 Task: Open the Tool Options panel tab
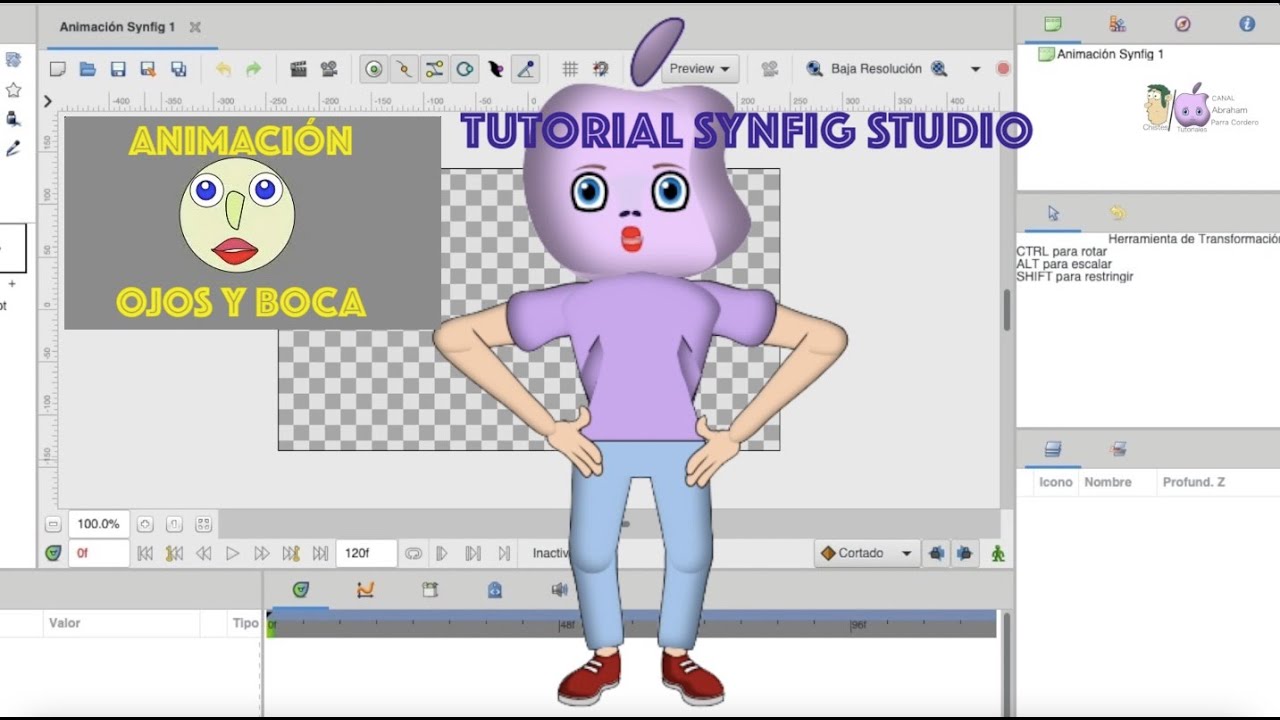1053,213
